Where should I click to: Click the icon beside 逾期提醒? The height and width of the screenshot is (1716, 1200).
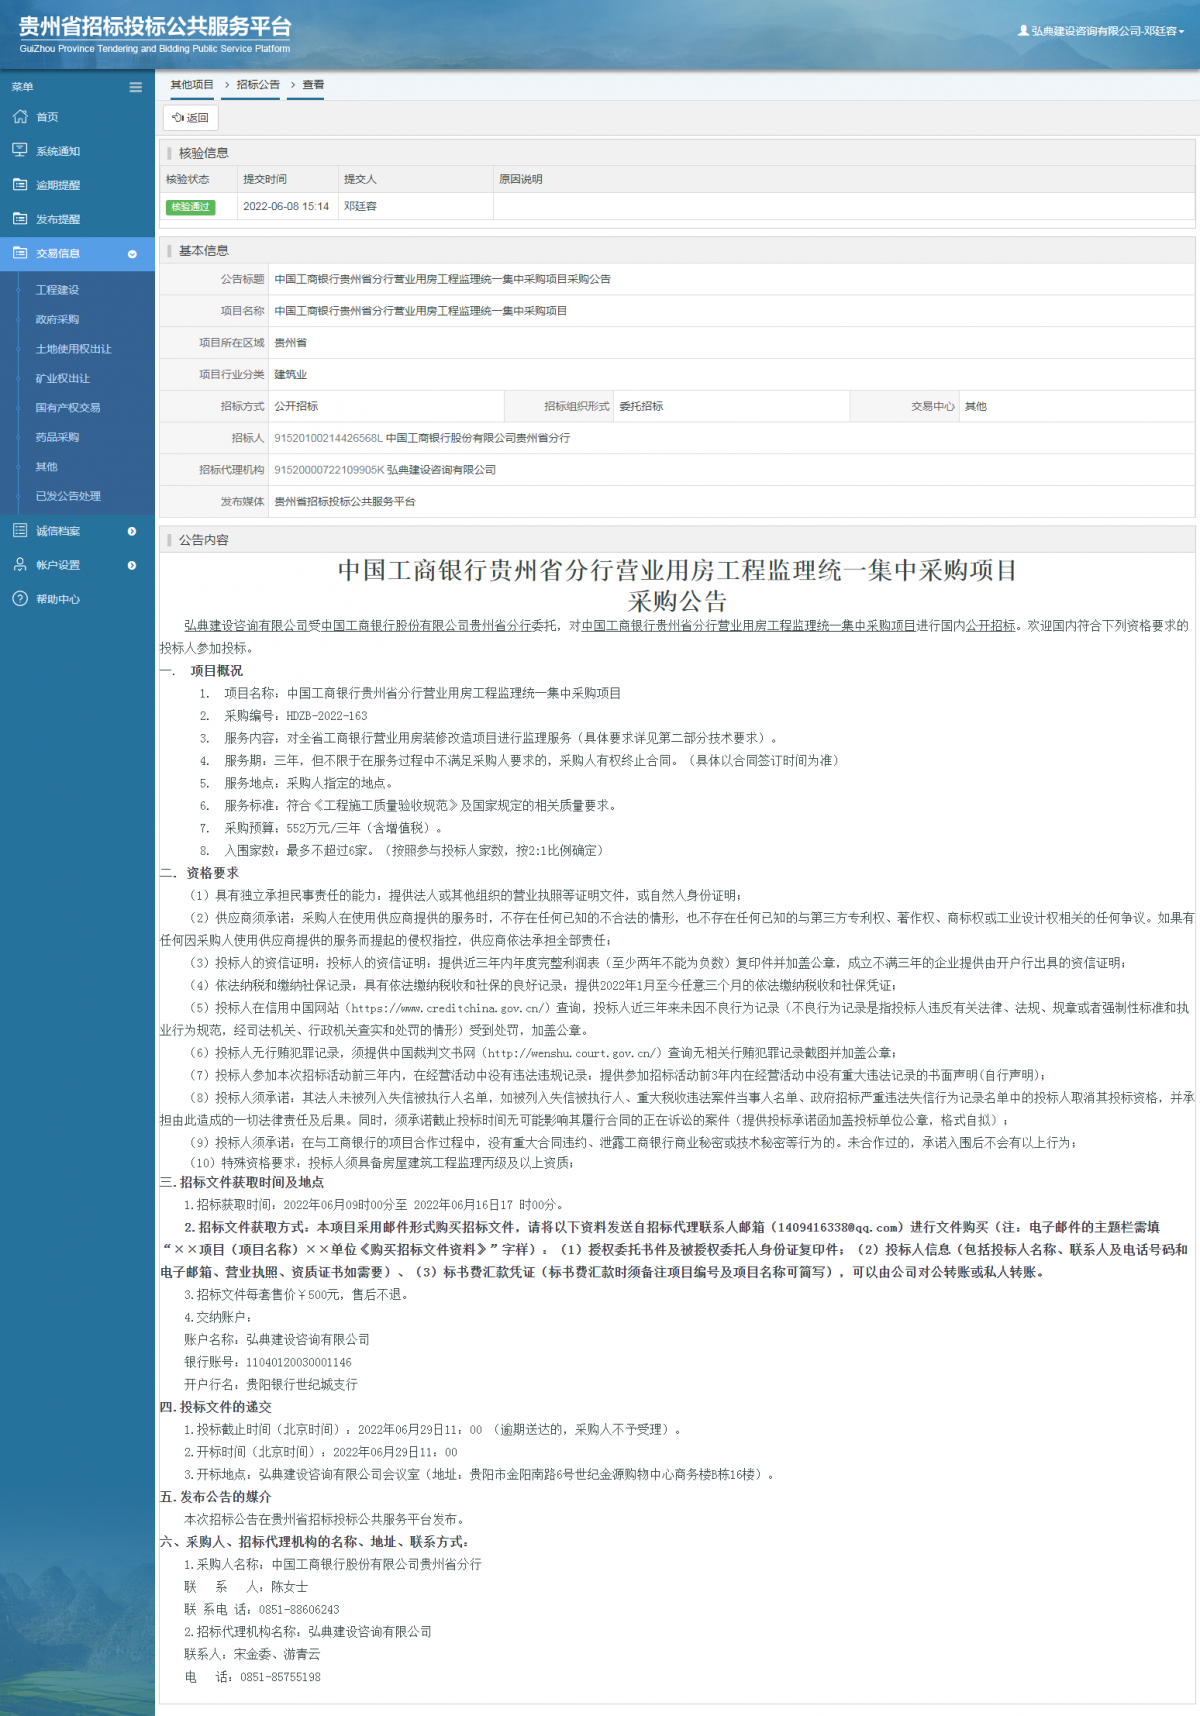[20, 185]
